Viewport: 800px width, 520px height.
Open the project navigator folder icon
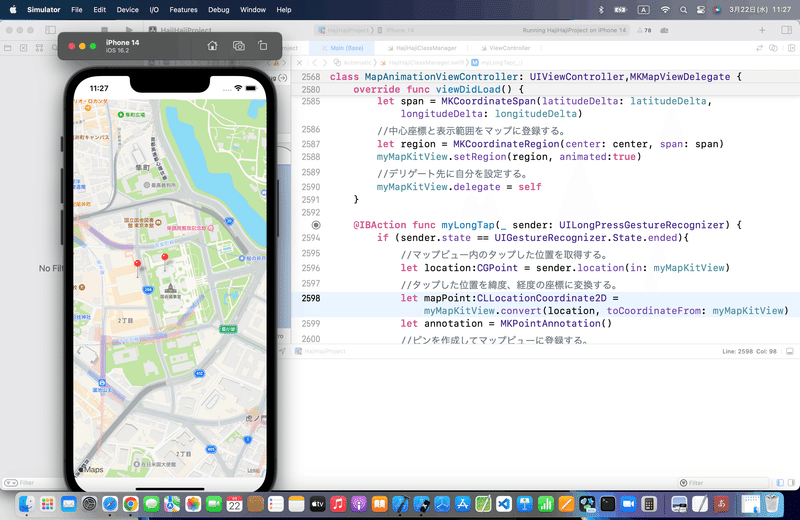click(8, 48)
